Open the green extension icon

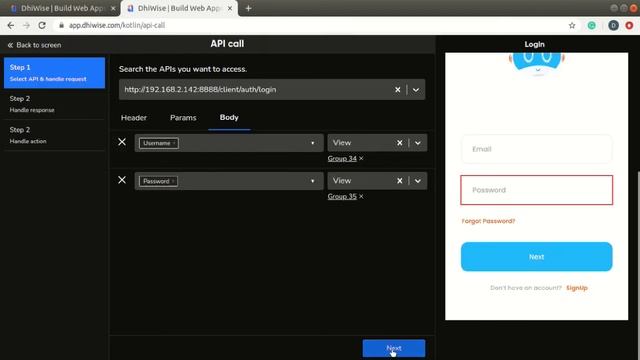tap(591, 25)
